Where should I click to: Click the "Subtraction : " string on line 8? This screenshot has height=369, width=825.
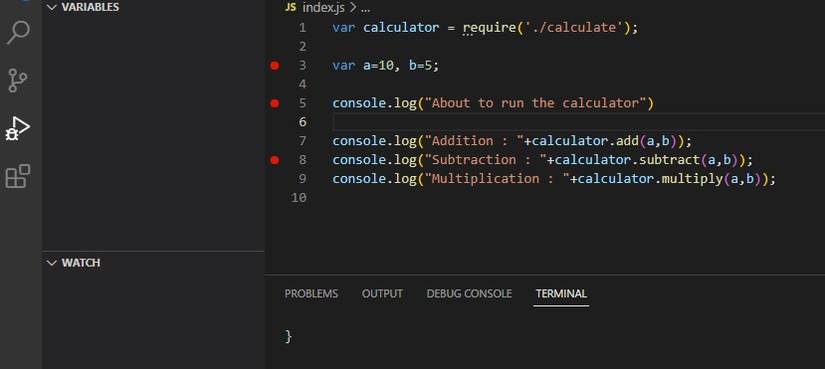coord(486,160)
